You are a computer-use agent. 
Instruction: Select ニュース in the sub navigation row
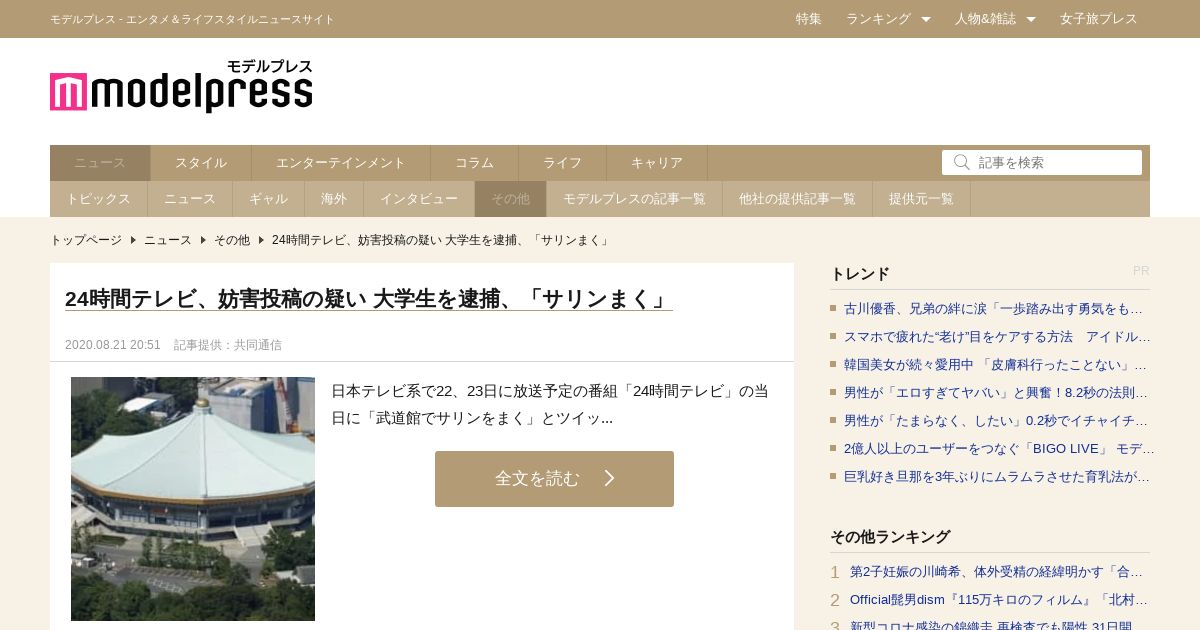click(x=190, y=199)
